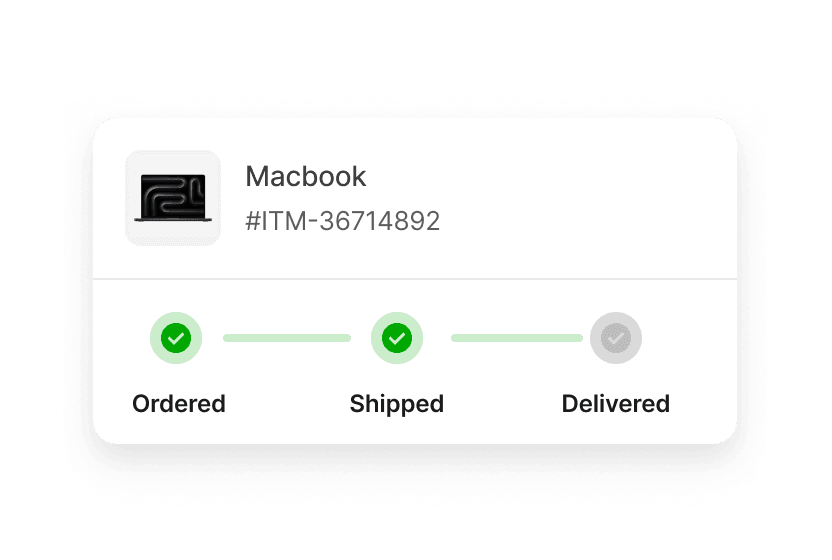
Task: Click the Delivered step label
Action: point(616,404)
